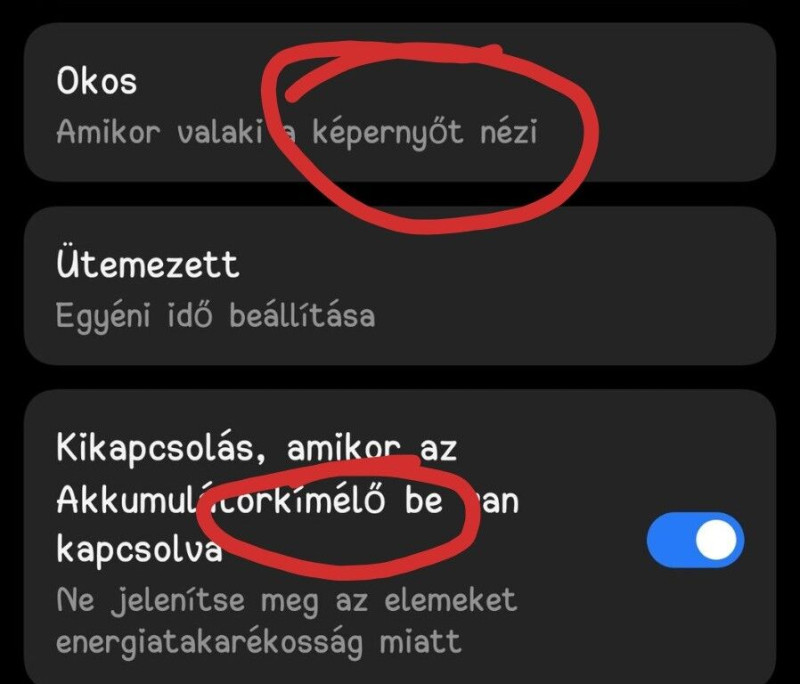Tap the word 'beállítása' under Ütemezett
Viewport: 800px width, 684px height.
tap(302, 315)
